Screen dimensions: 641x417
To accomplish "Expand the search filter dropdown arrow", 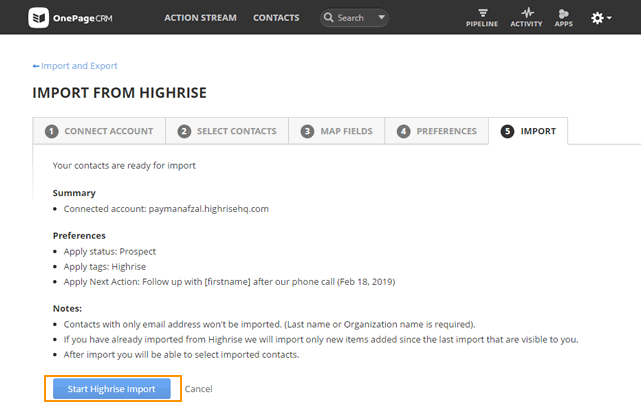I will click(x=381, y=18).
